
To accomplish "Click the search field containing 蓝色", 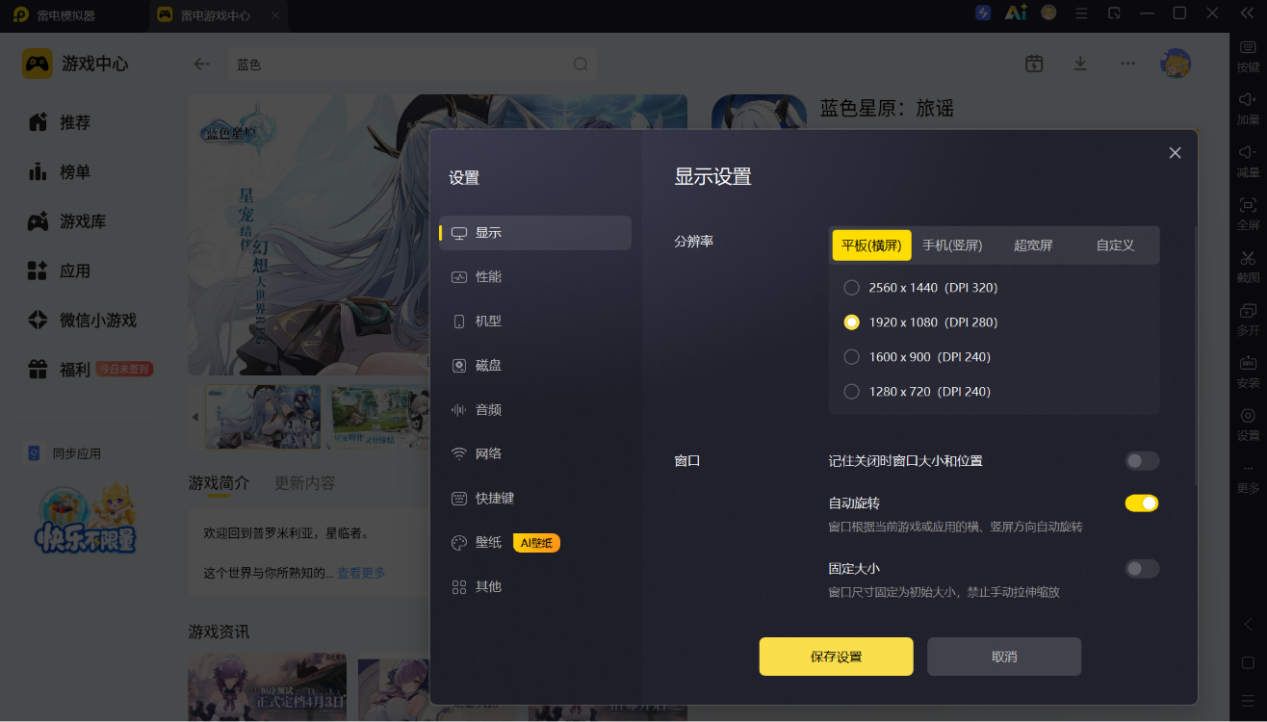I will tap(412, 64).
